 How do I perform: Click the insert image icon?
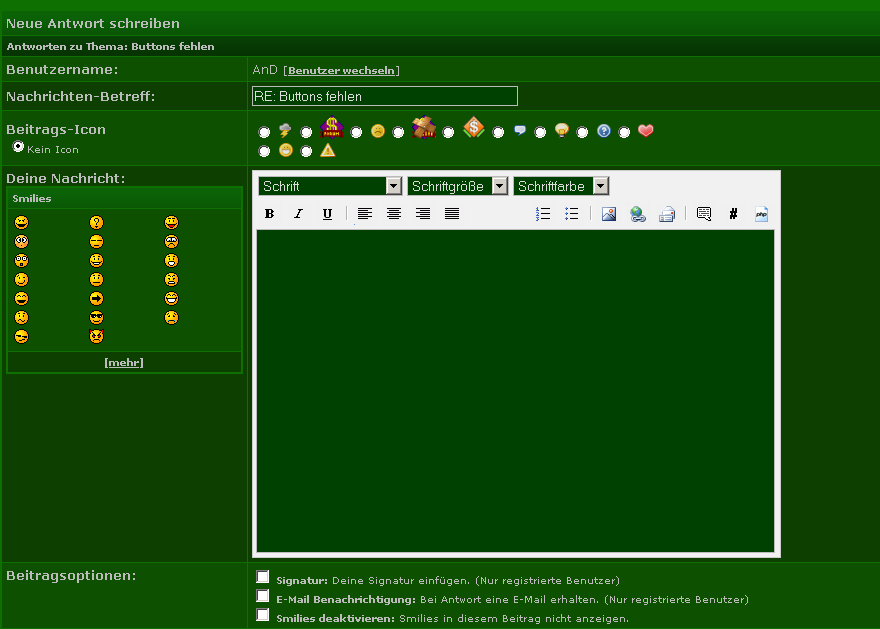(608, 214)
